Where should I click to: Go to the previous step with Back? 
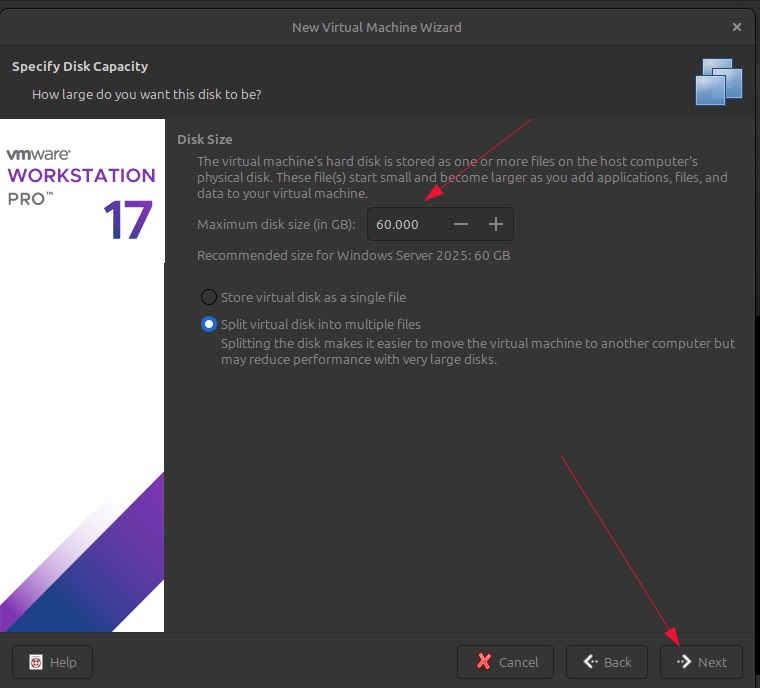(606, 662)
